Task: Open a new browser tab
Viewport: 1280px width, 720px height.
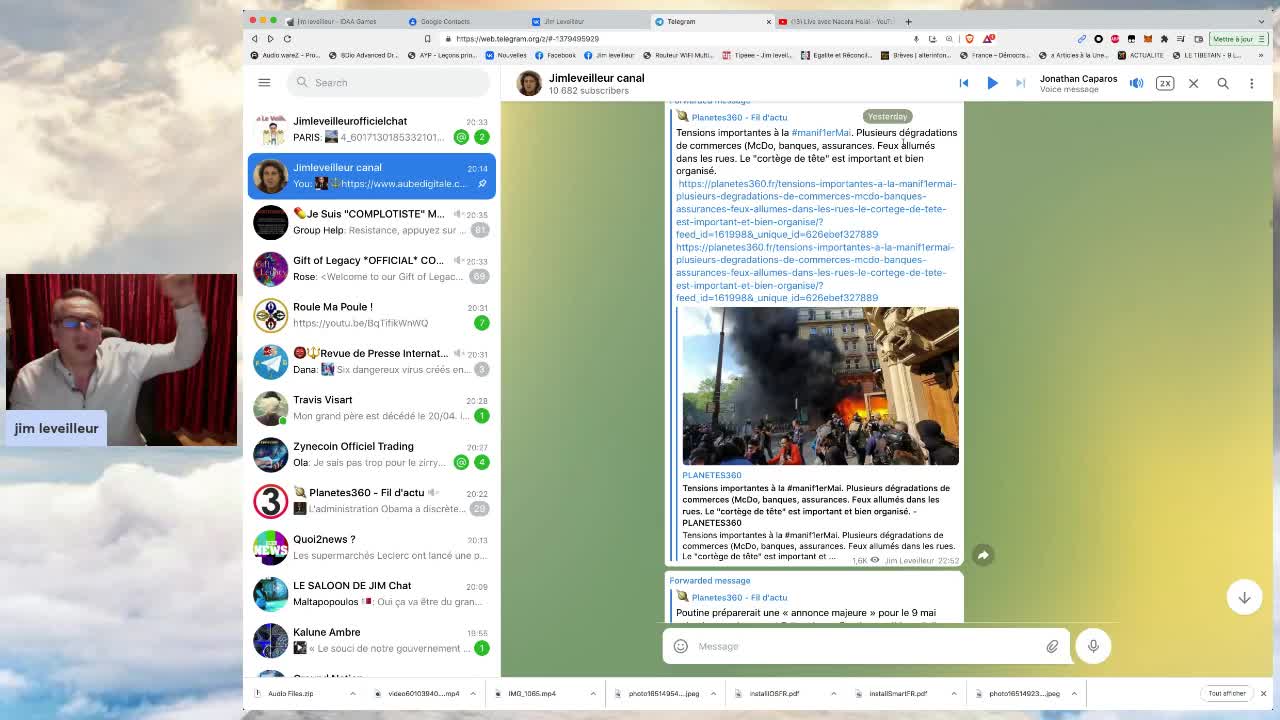Action: point(908,21)
